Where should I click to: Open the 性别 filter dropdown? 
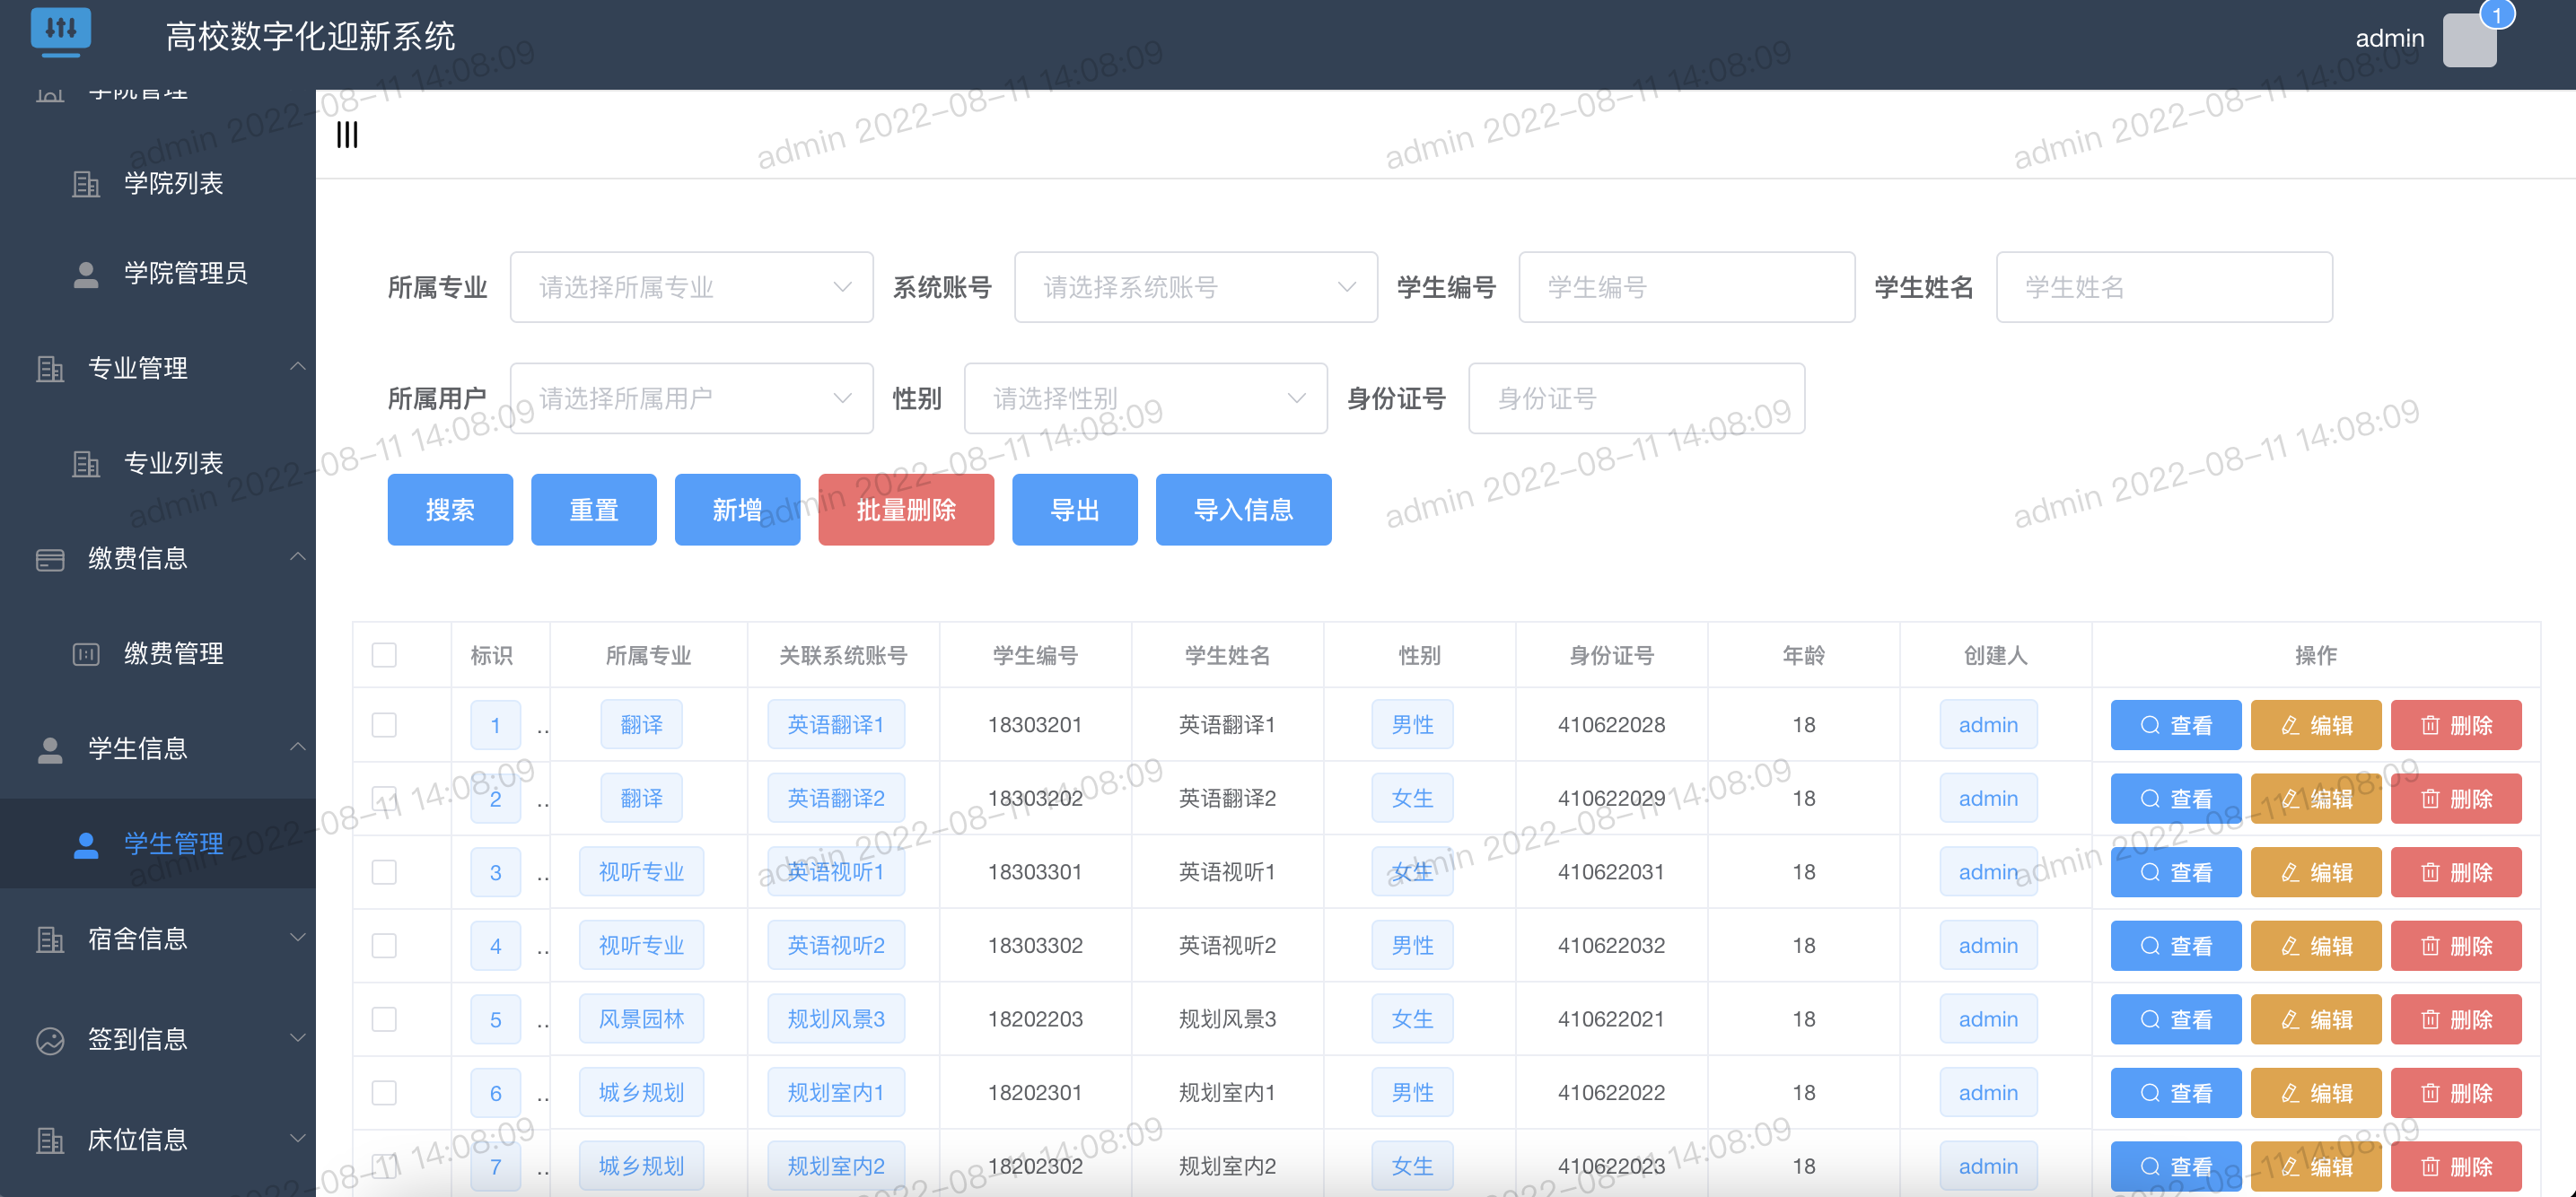tap(1145, 398)
